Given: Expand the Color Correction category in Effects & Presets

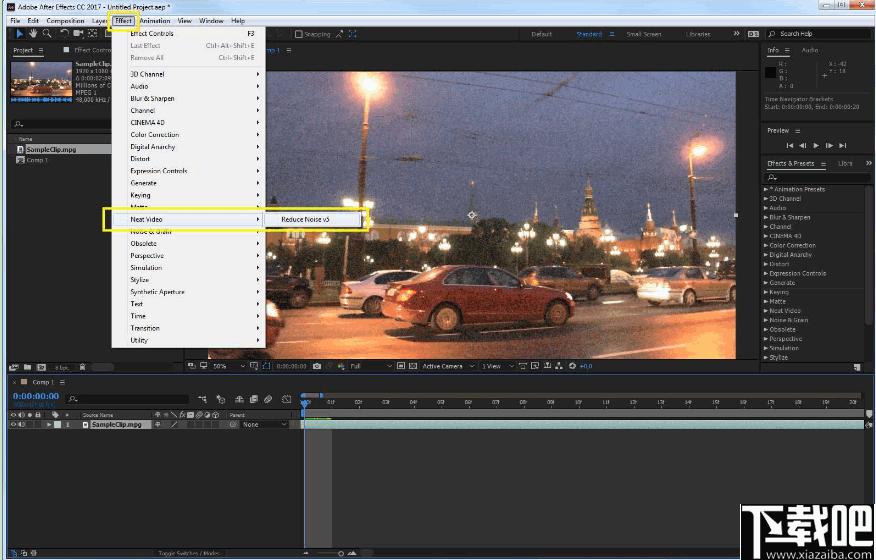Looking at the screenshot, I should click(766, 245).
